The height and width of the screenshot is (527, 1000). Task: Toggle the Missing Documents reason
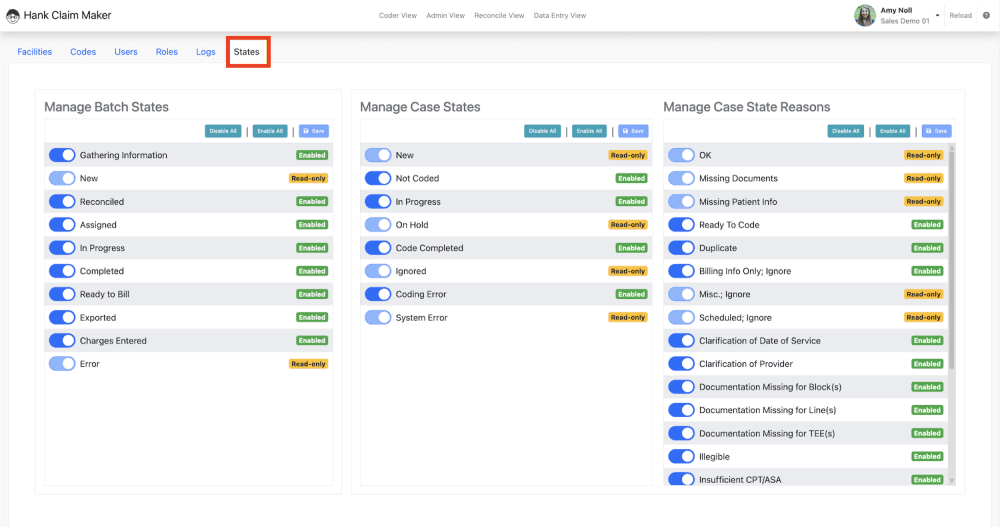point(681,178)
